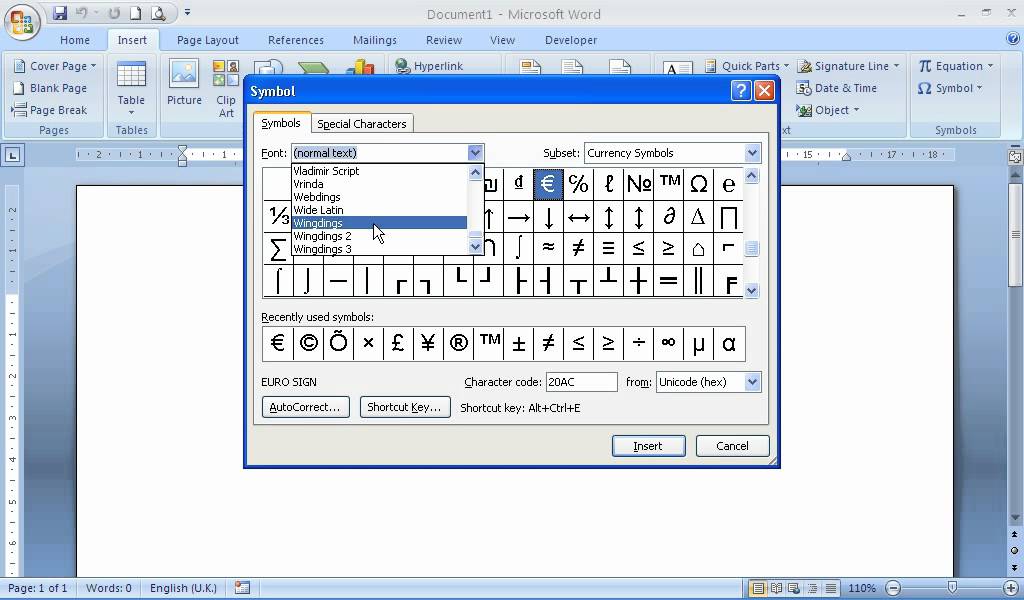Viewport: 1024px width, 600px height.
Task: Select the Review ribbon tab
Action: click(443, 40)
